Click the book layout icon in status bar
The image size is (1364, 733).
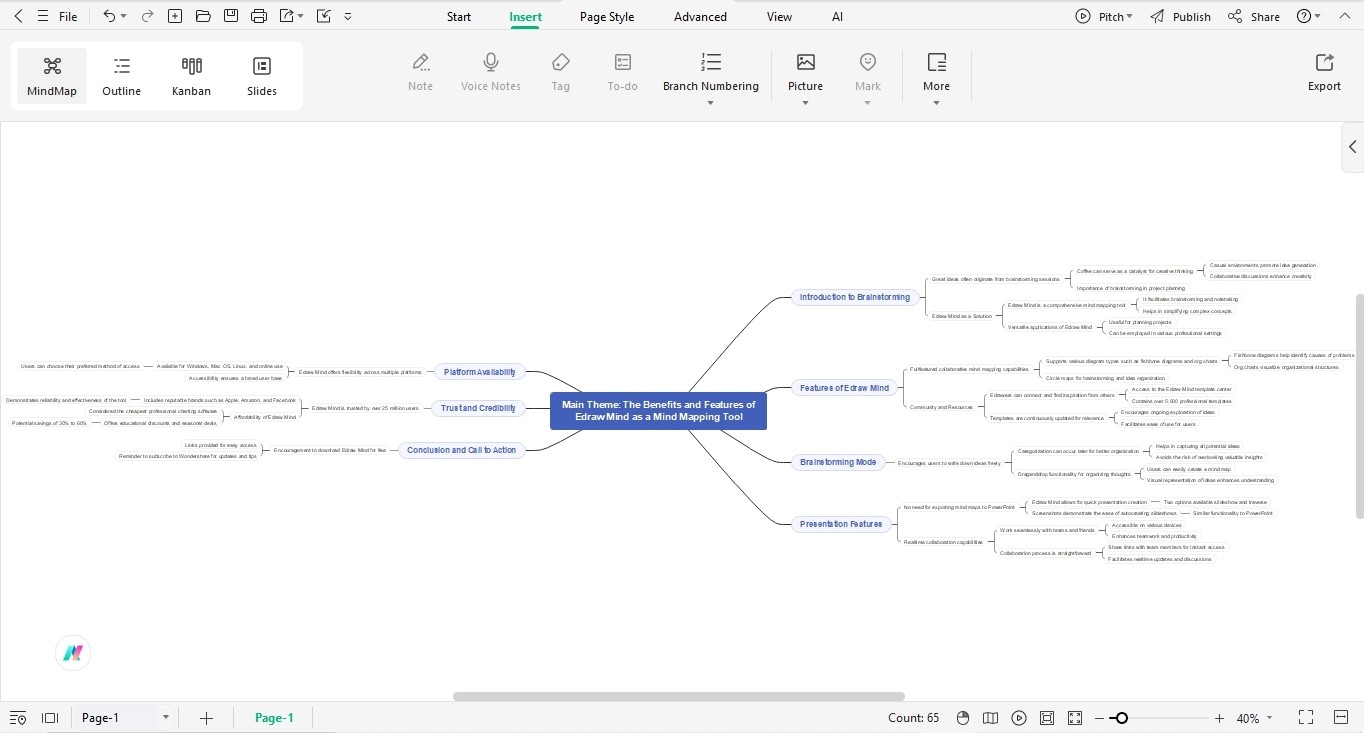coord(991,718)
